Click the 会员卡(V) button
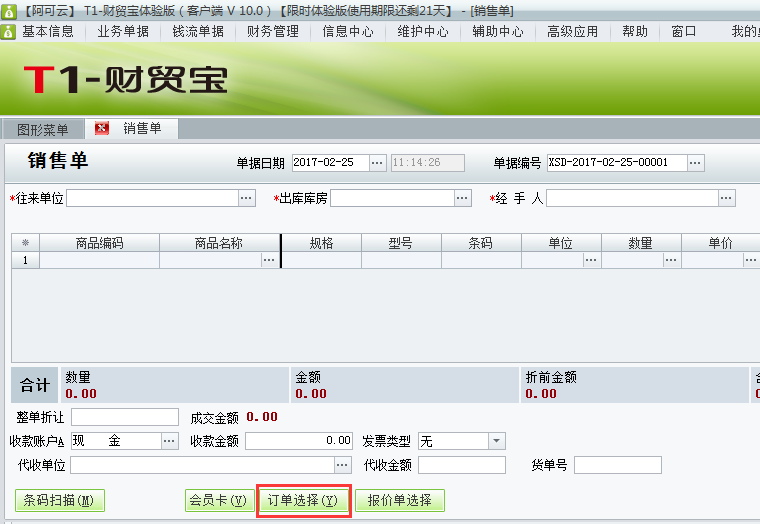The height and width of the screenshot is (524, 760). tap(219, 500)
